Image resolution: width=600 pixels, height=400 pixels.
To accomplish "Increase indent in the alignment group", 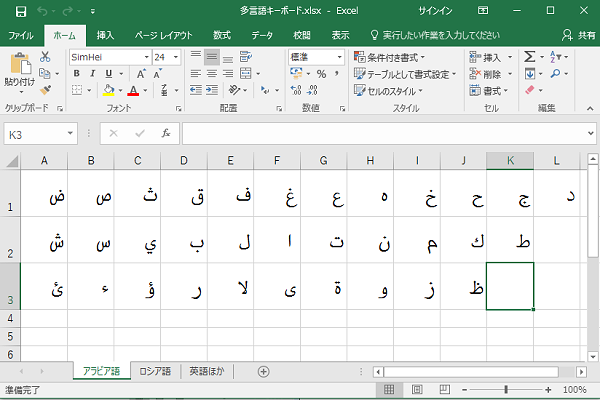I will [212, 90].
